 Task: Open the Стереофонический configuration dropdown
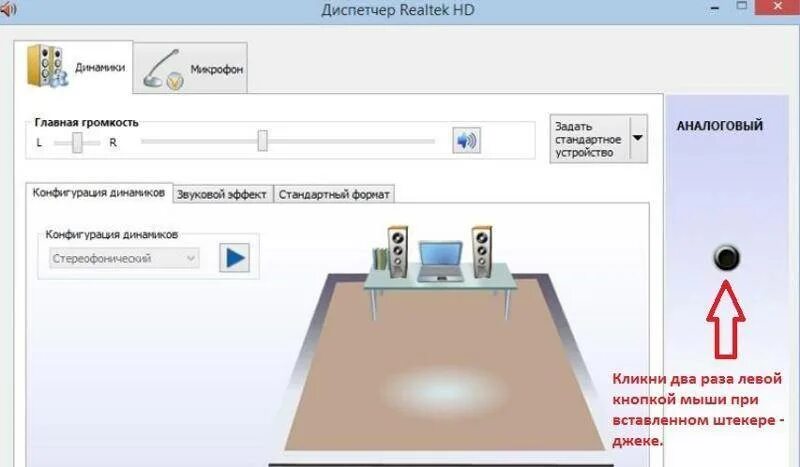pyautogui.click(x=124, y=258)
